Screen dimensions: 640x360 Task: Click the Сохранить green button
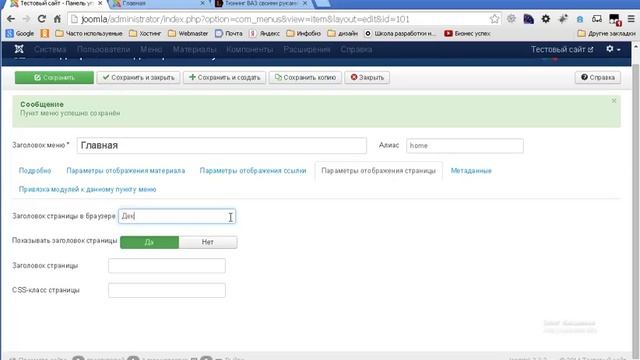(54, 78)
